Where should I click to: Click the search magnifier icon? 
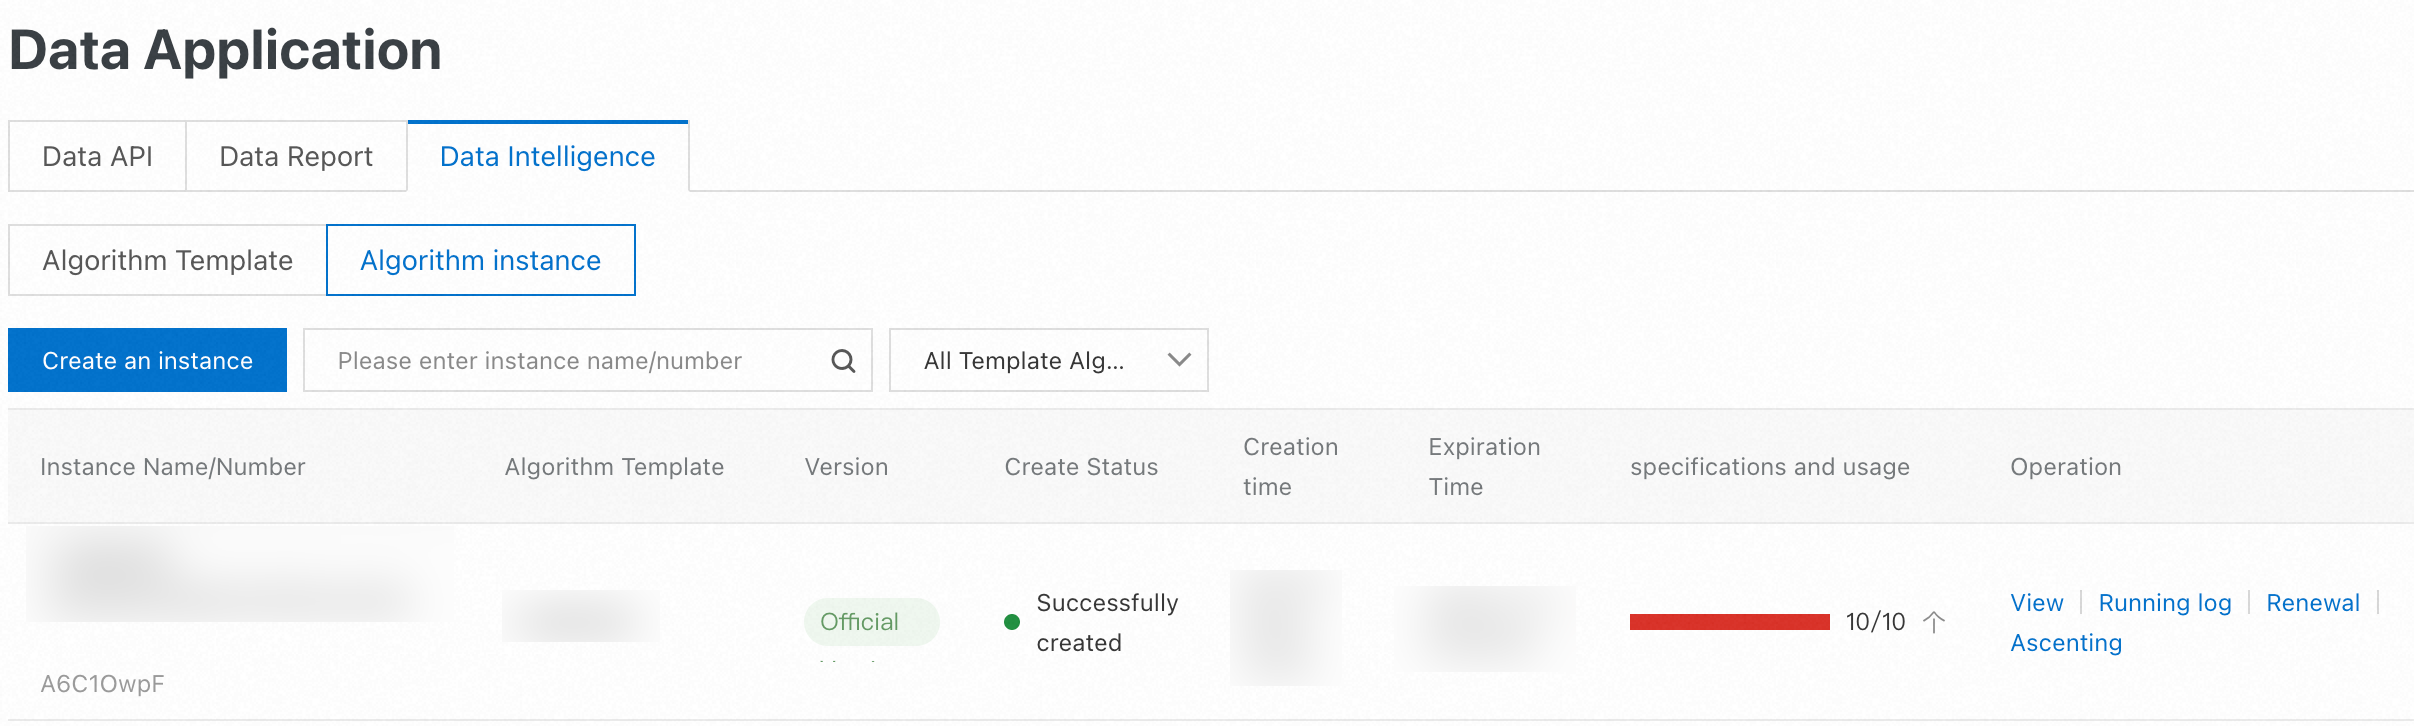[x=843, y=361]
